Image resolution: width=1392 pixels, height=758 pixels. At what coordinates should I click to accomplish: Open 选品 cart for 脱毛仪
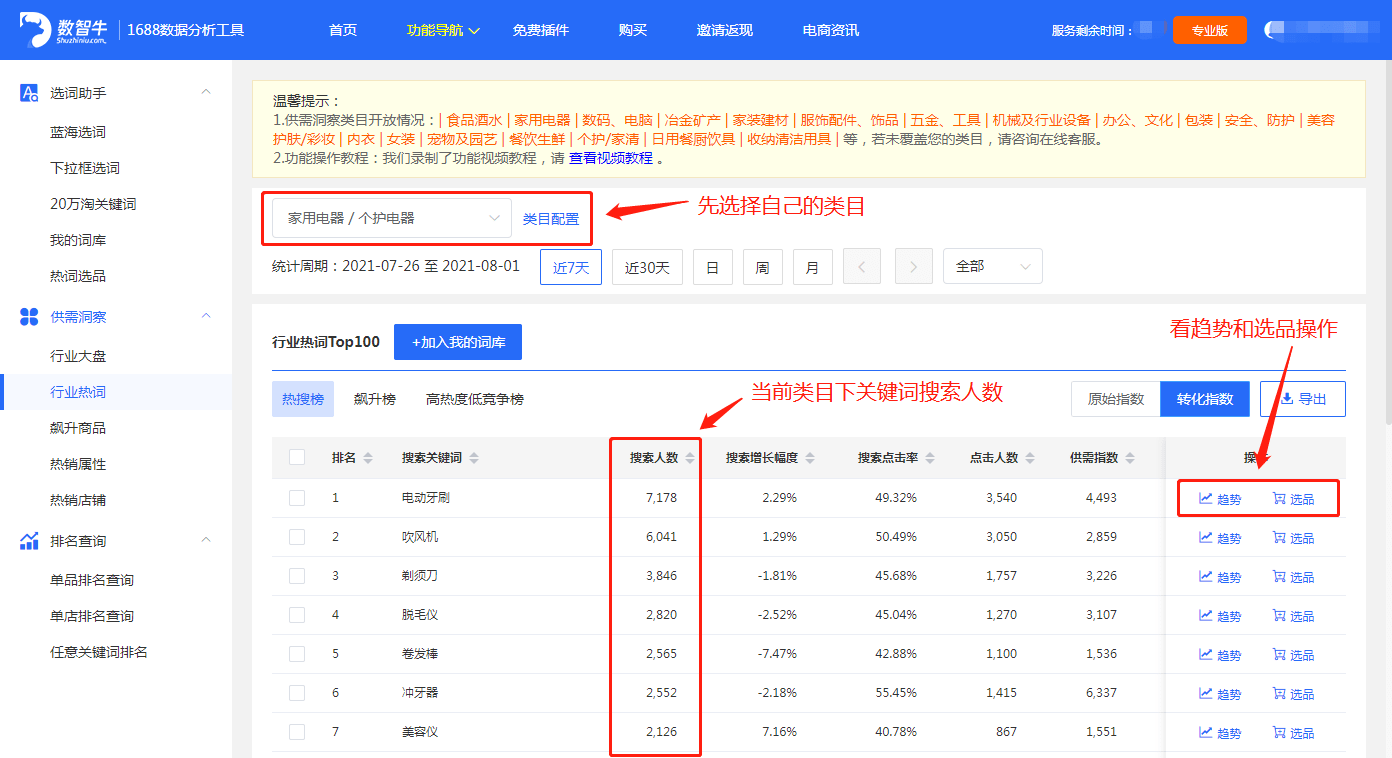click(1293, 616)
